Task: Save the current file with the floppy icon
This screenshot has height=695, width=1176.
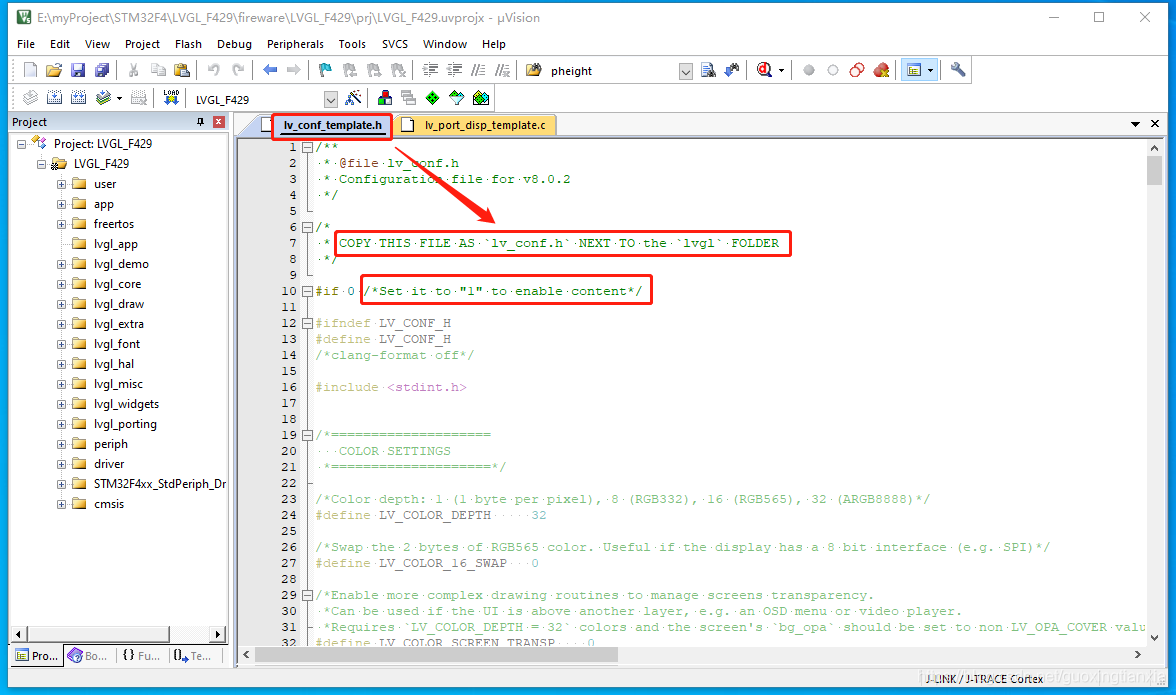Action: pyautogui.click(x=78, y=70)
